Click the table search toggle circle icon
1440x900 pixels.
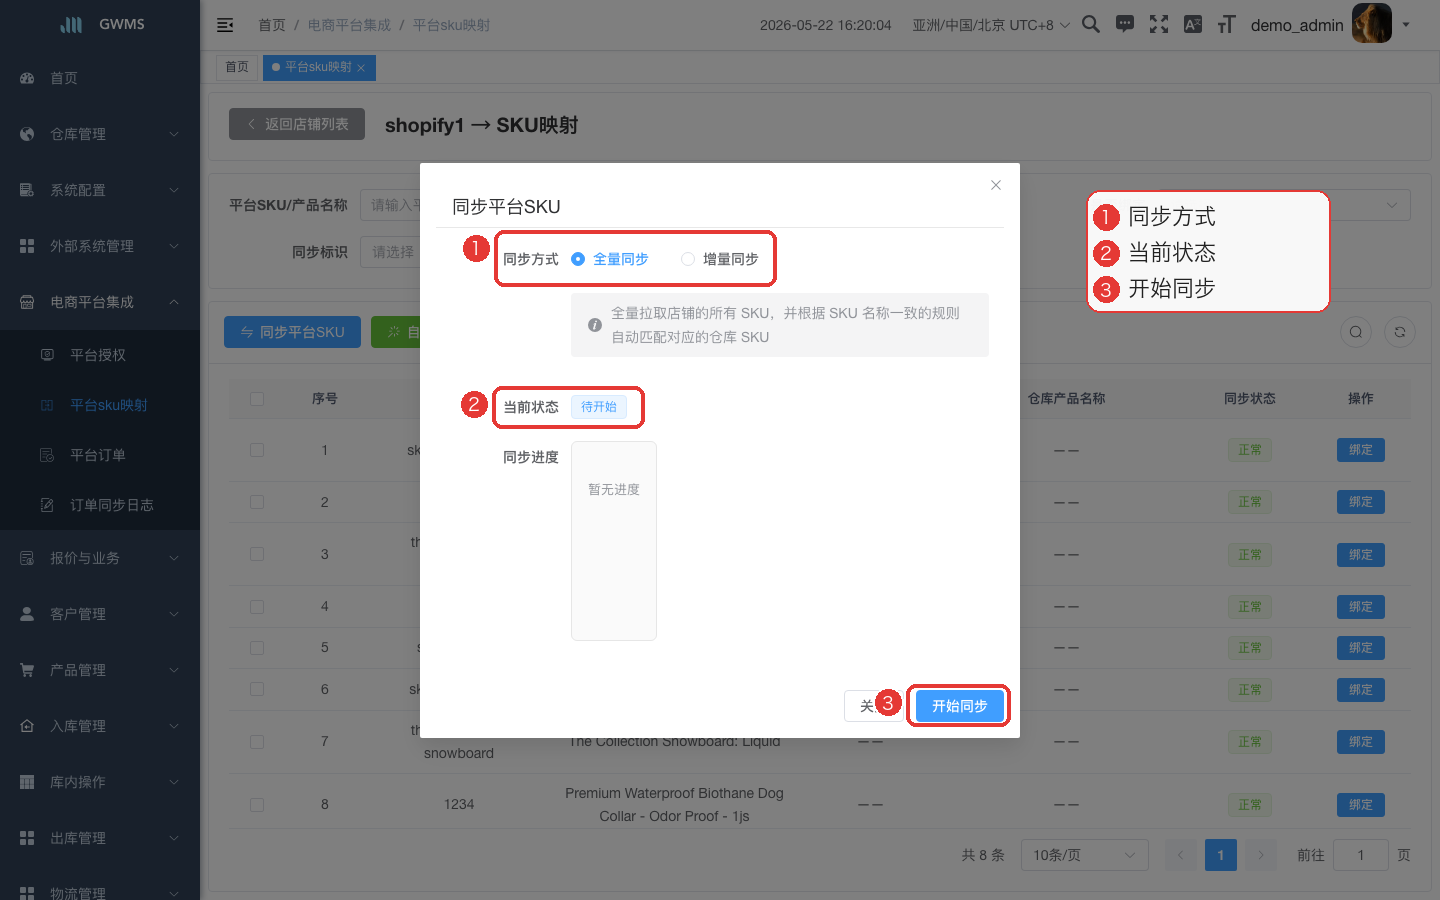point(1356,332)
